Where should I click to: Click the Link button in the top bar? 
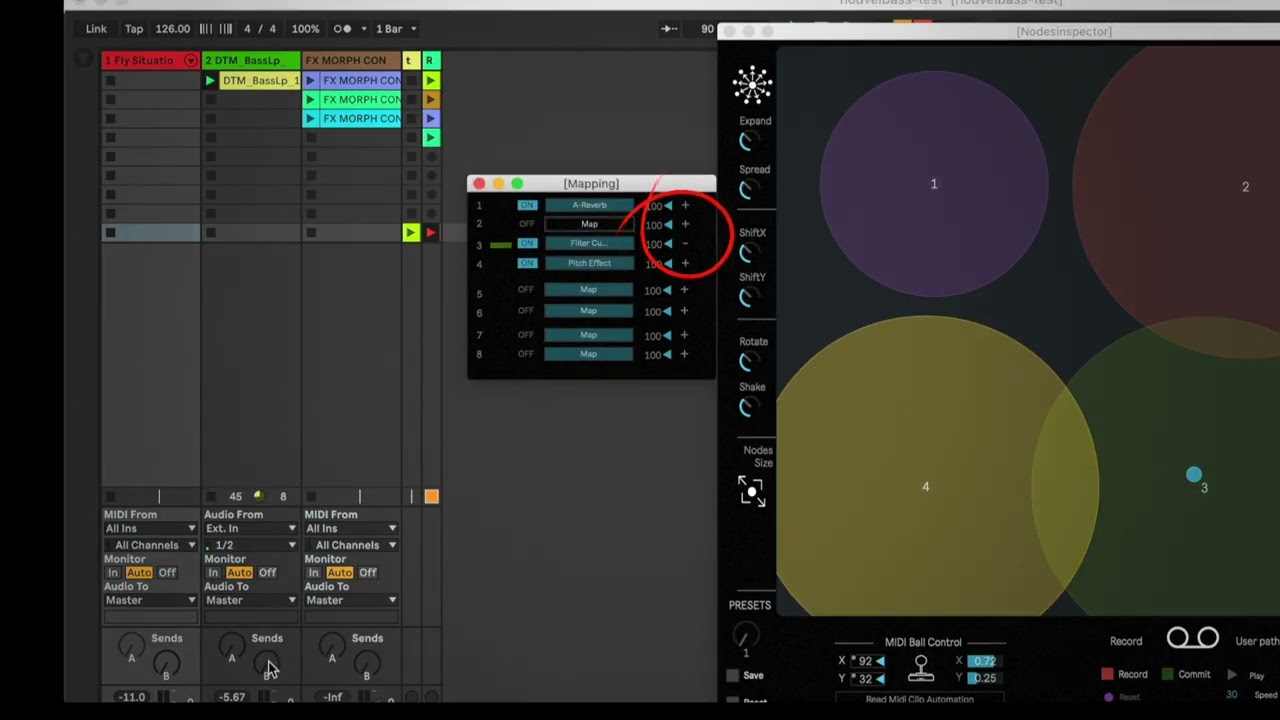pyautogui.click(x=96, y=29)
